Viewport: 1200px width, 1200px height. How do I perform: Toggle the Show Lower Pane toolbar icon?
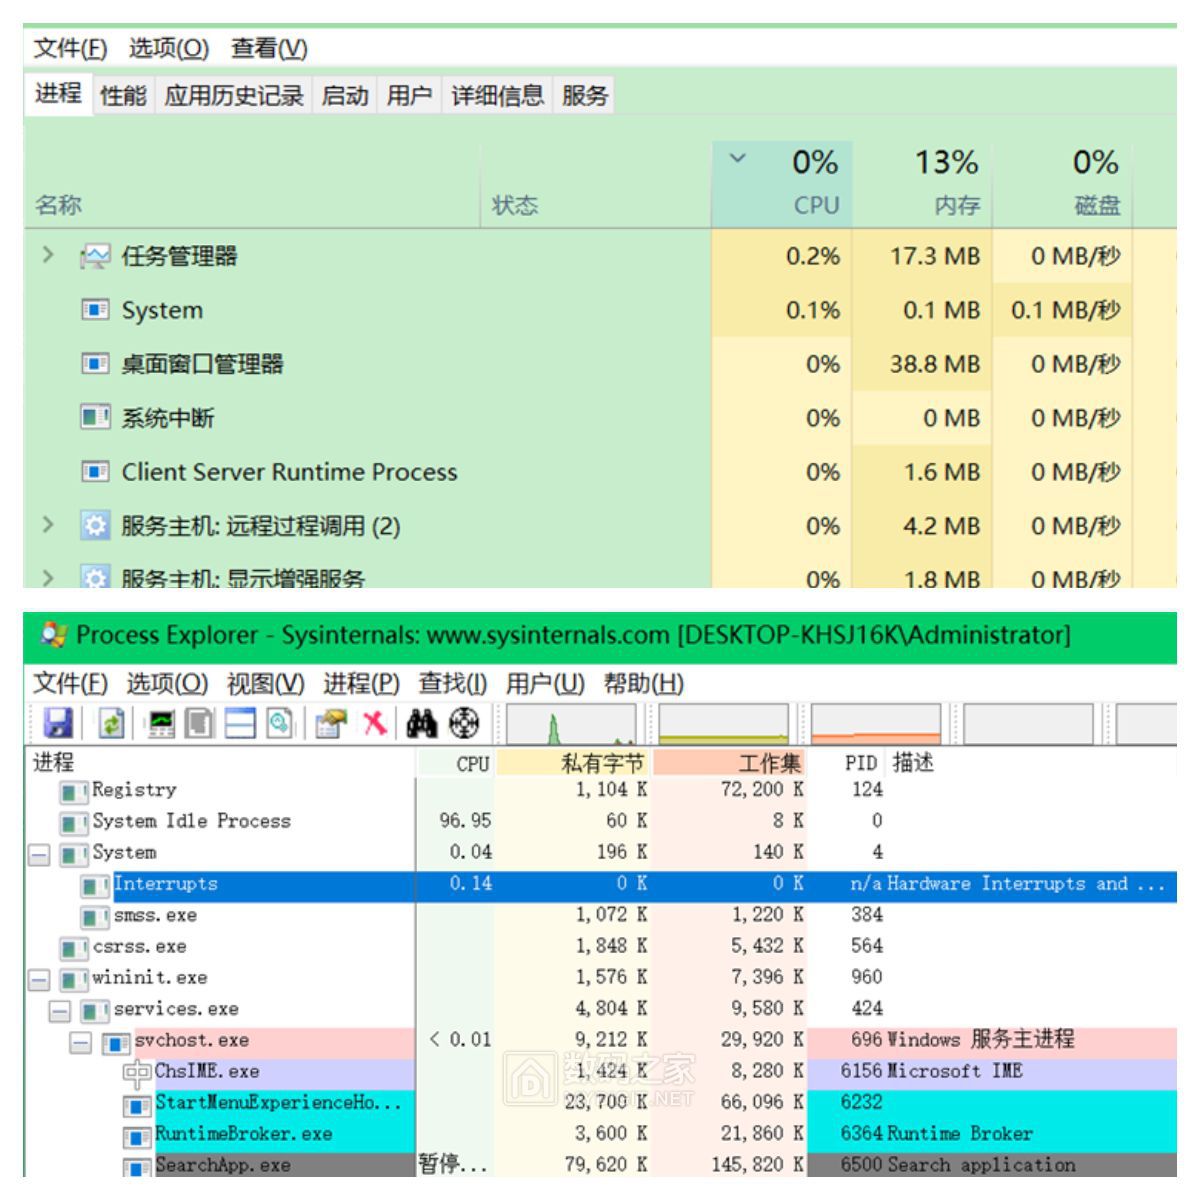[x=240, y=723]
